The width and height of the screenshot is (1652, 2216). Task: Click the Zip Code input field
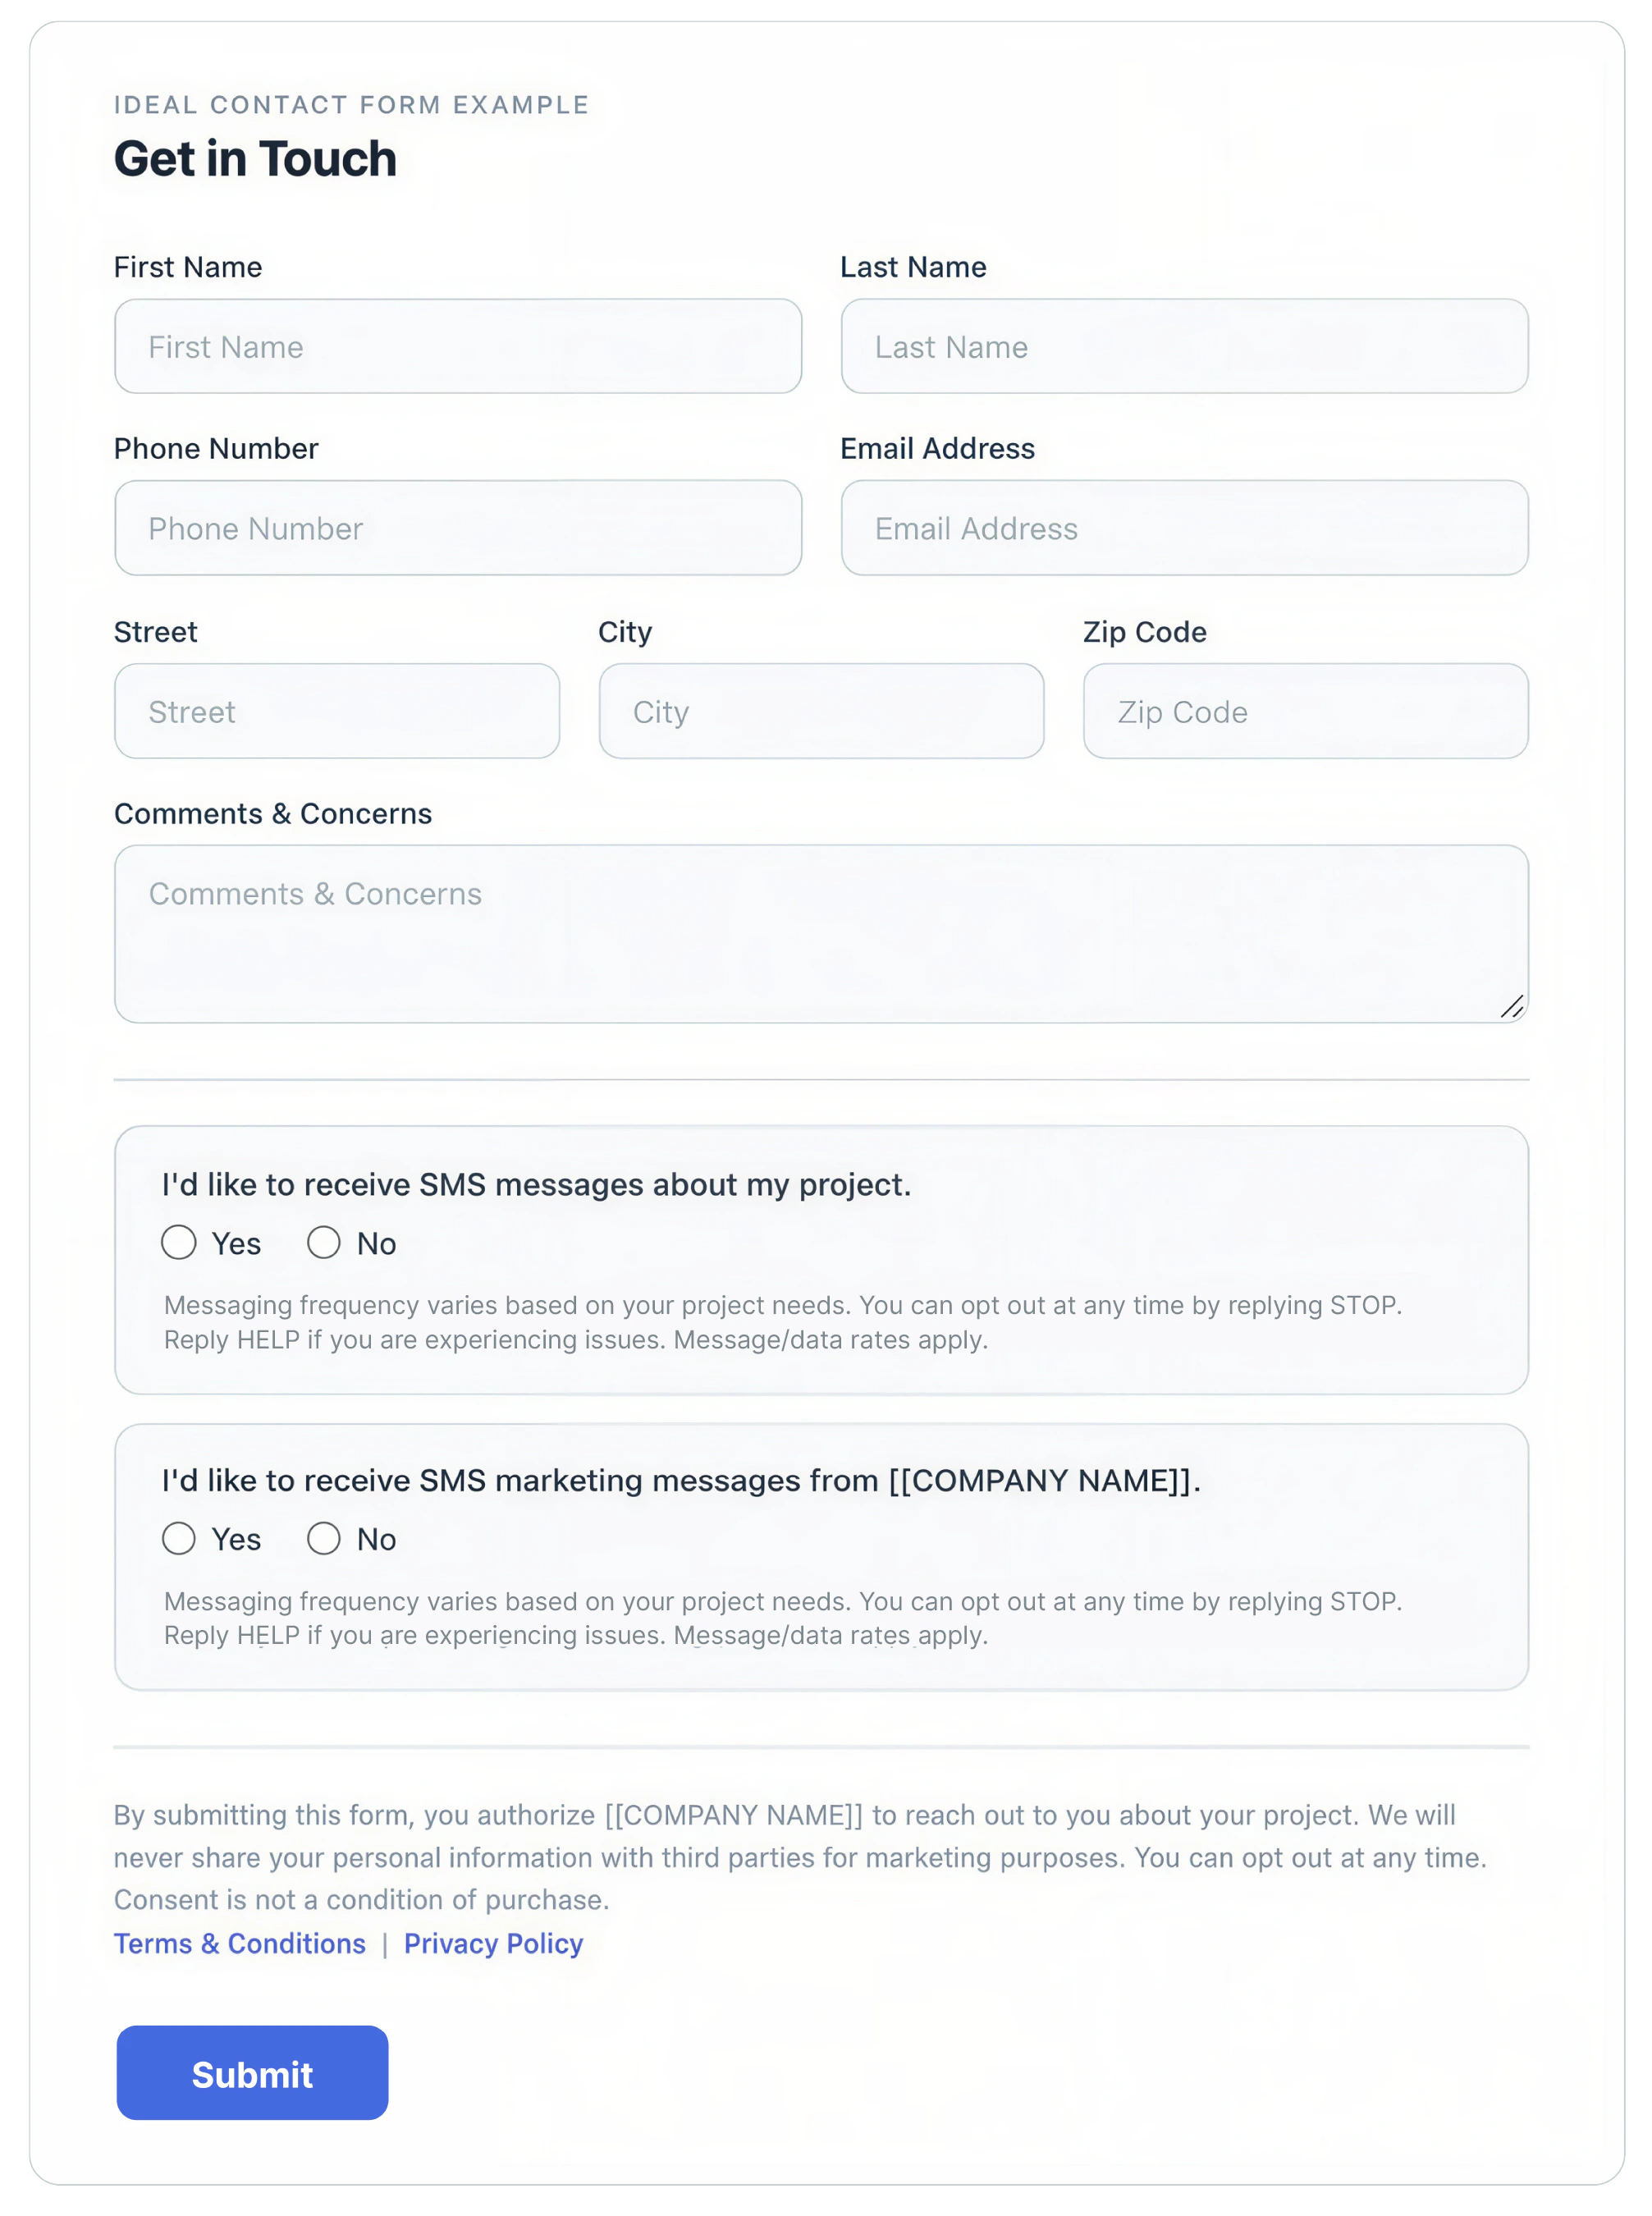point(1304,711)
